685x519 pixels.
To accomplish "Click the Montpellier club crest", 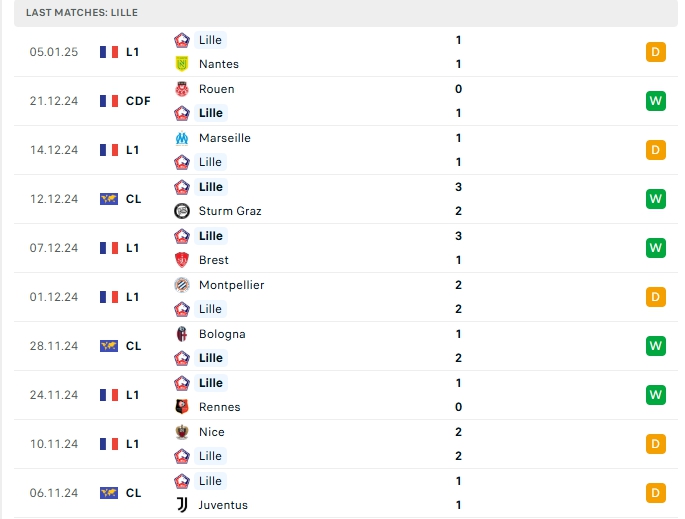I will (x=182, y=285).
